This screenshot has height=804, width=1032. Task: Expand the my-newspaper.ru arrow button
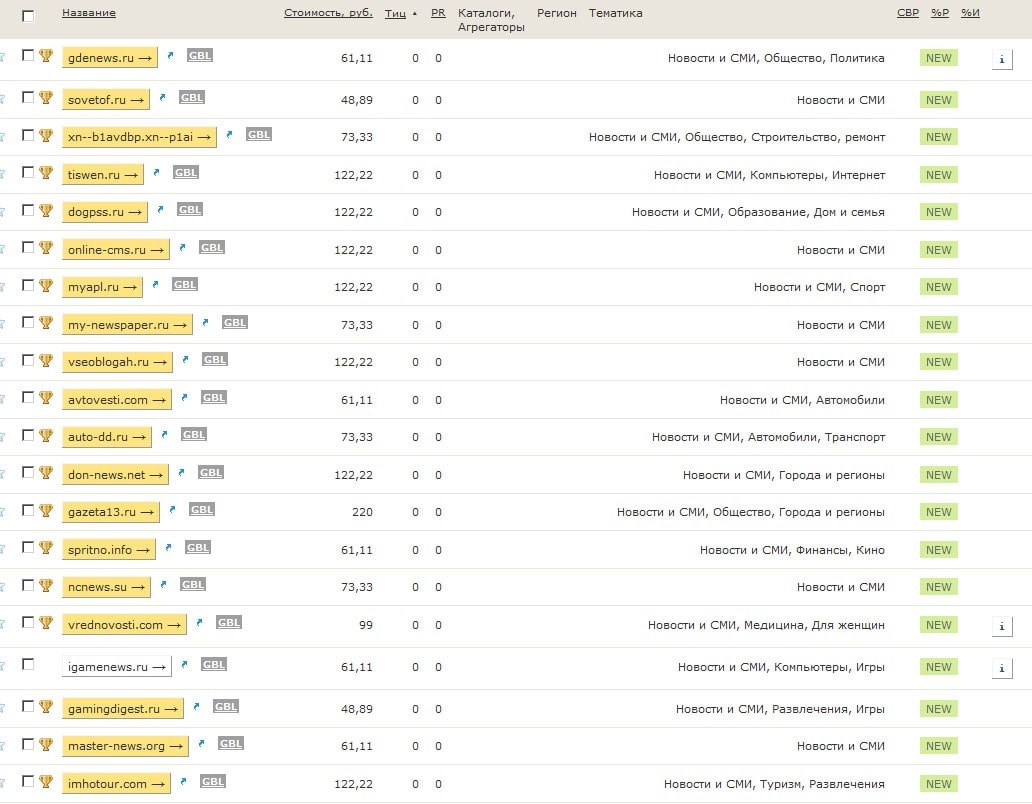pos(127,325)
